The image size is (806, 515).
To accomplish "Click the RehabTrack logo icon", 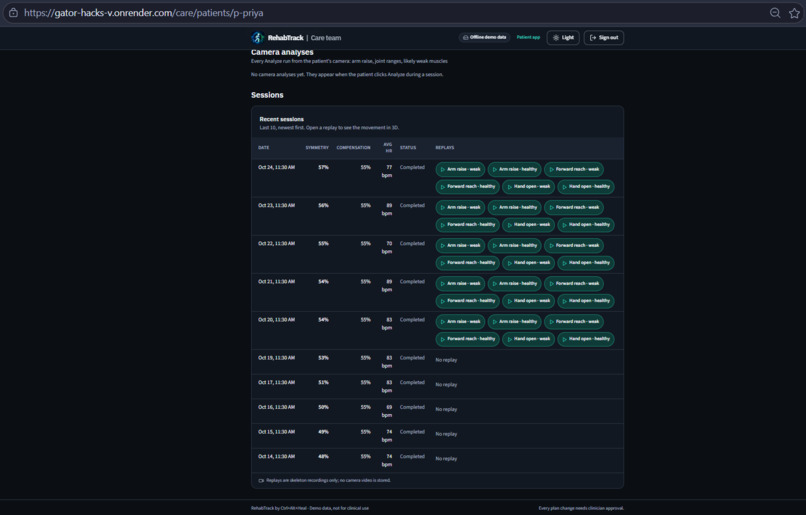I will tap(258, 38).
